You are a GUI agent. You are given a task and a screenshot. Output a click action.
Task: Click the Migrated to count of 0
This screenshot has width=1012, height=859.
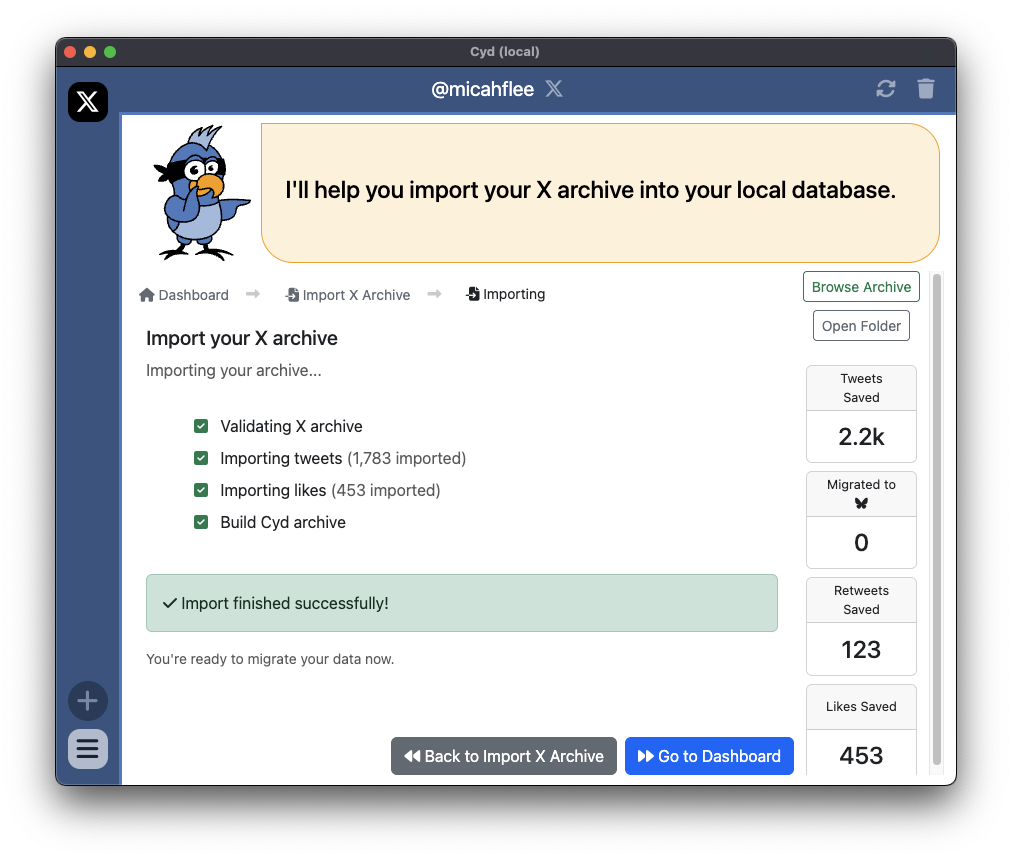[x=861, y=543]
